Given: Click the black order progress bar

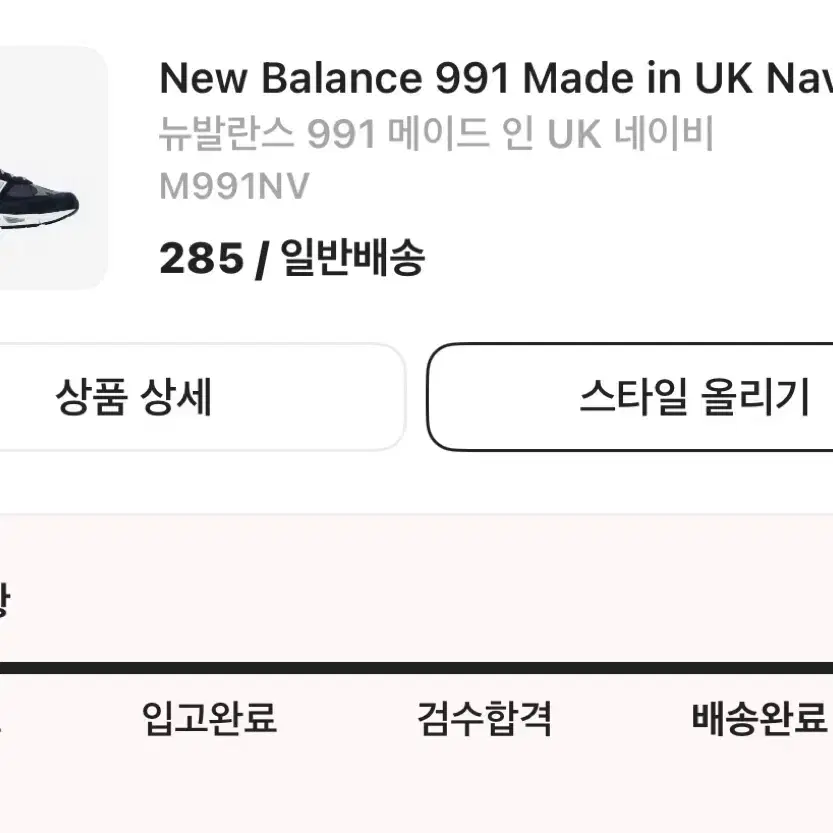Looking at the screenshot, I should click(416, 668).
